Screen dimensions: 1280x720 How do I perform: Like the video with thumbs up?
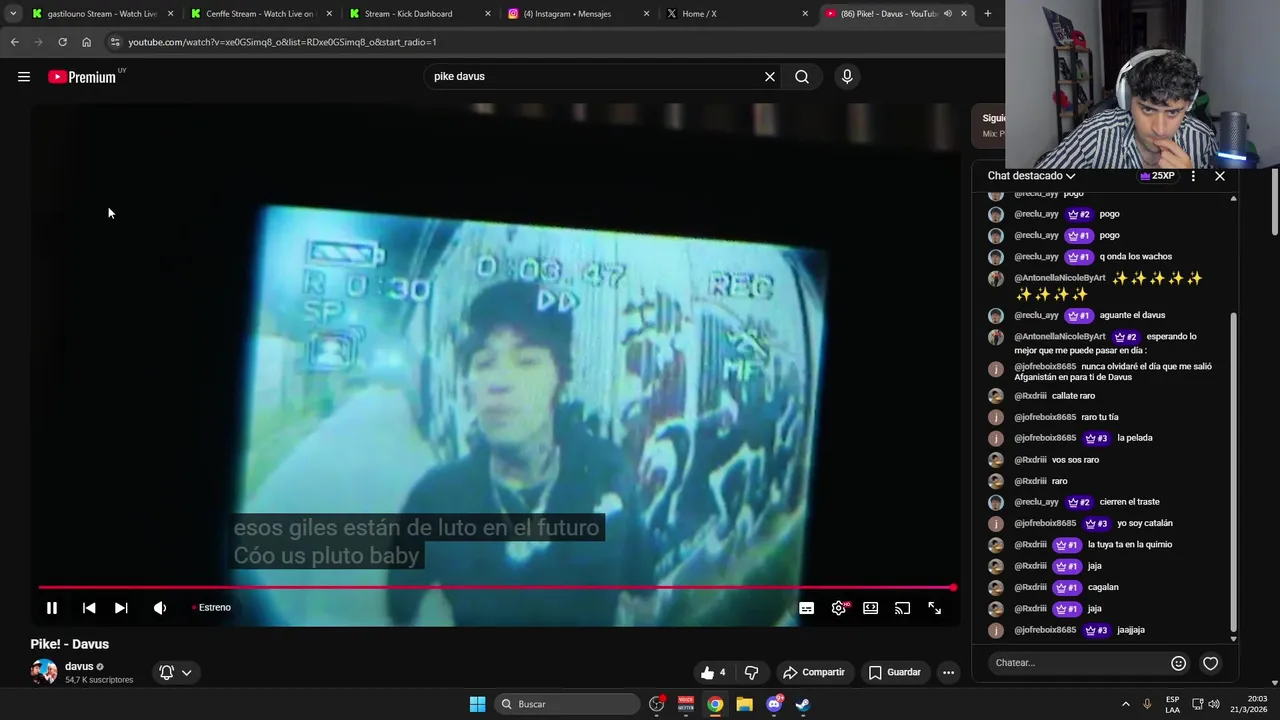pyautogui.click(x=713, y=672)
